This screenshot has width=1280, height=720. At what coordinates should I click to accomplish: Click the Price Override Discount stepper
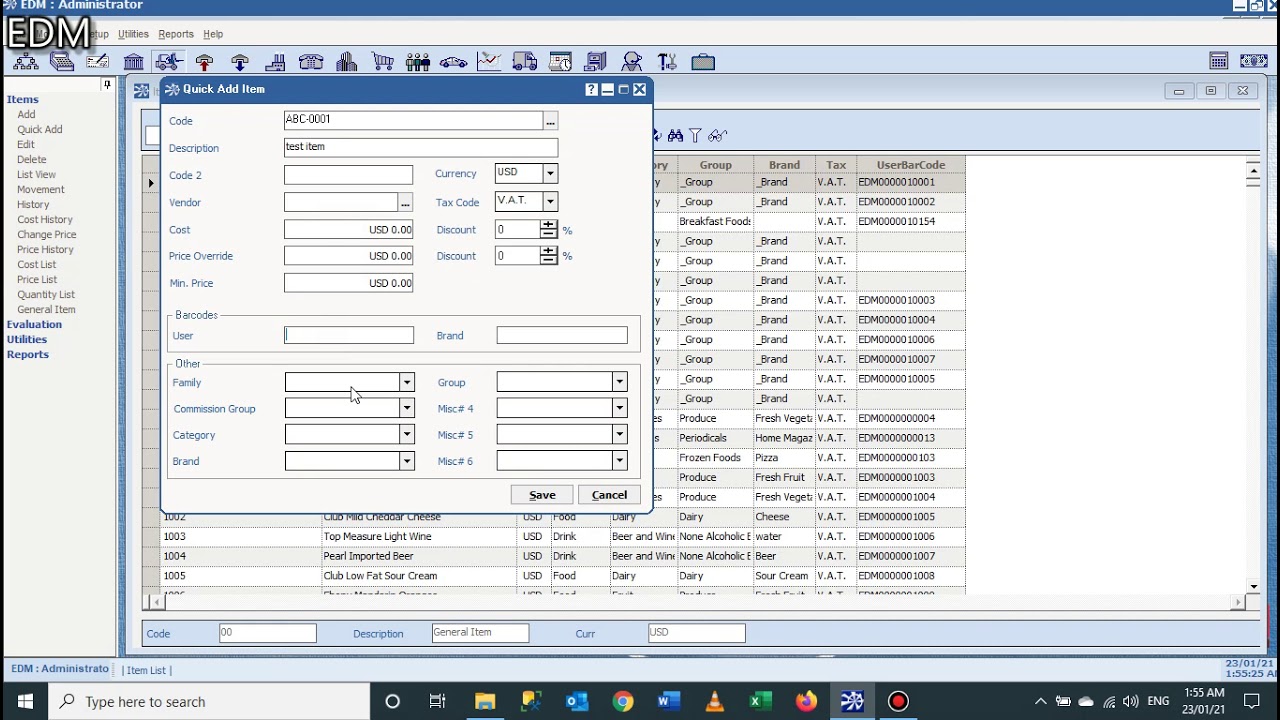548,256
